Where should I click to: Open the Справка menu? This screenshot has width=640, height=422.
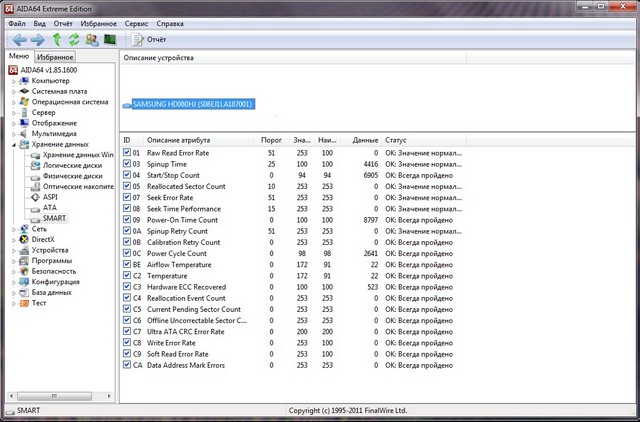coord(170,24)
